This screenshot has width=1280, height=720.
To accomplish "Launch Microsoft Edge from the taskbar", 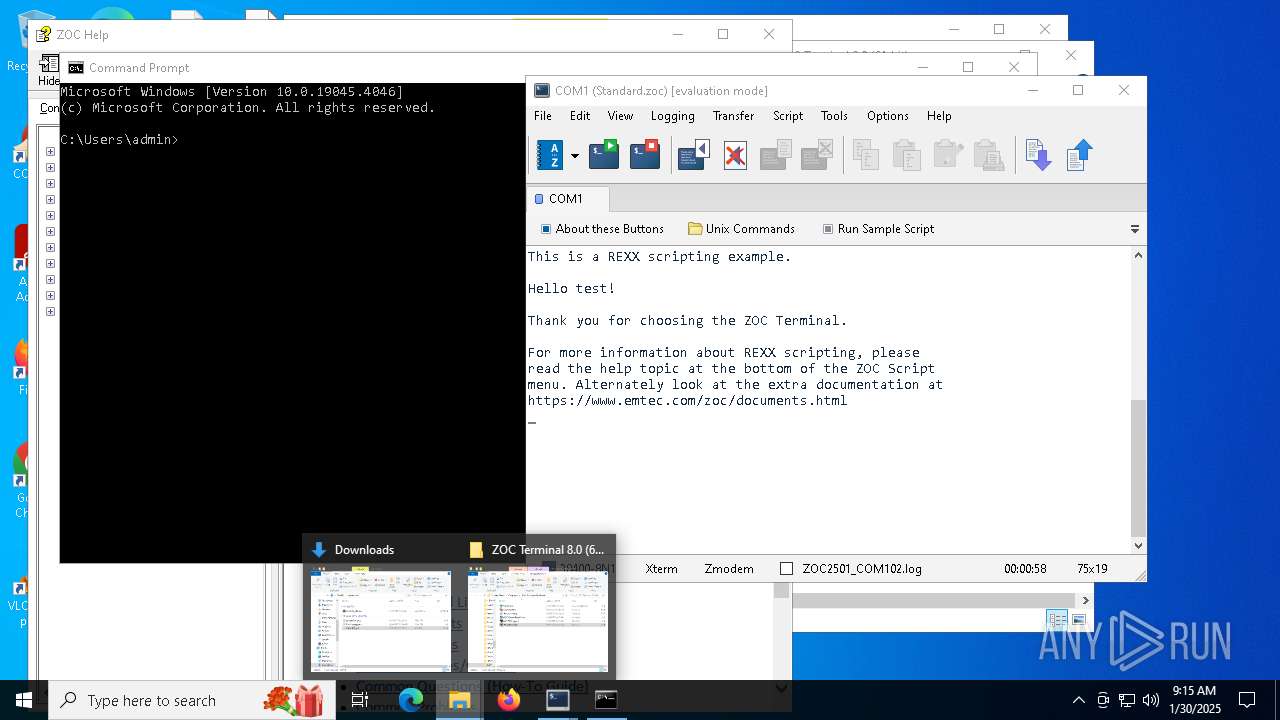I will (411, 700).
